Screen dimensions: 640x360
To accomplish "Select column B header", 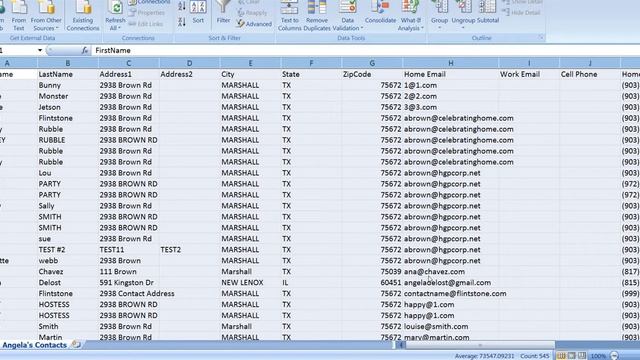I will [x=68, y=63].
